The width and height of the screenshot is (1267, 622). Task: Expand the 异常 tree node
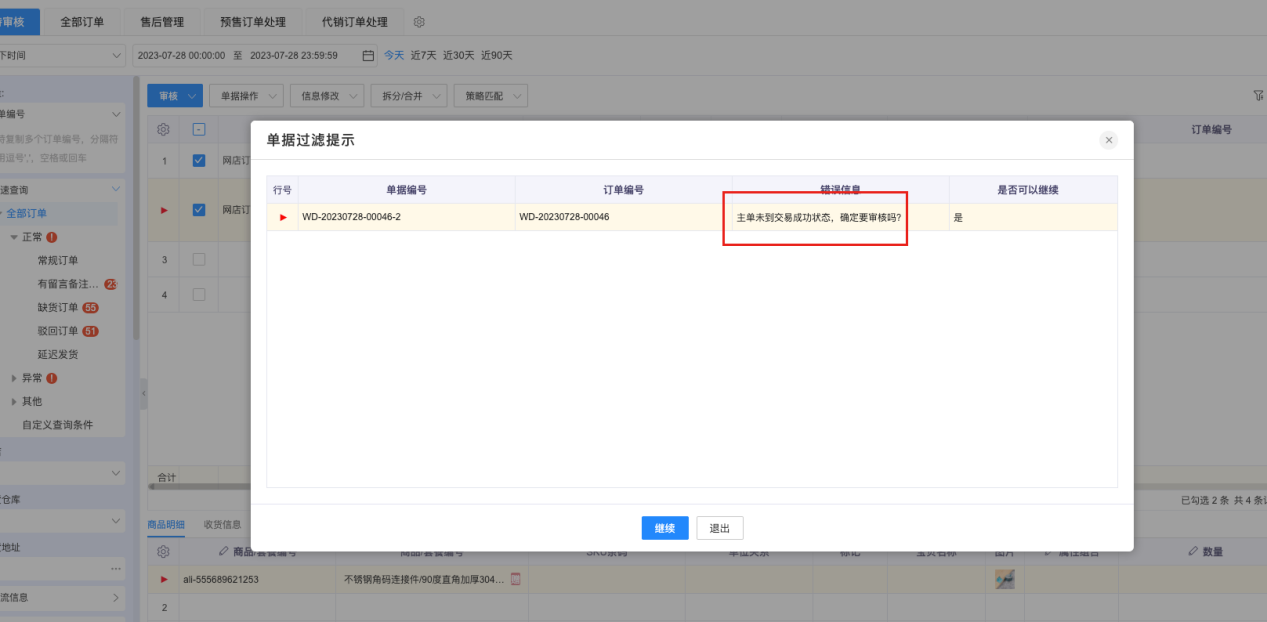[x=14, y=378]
